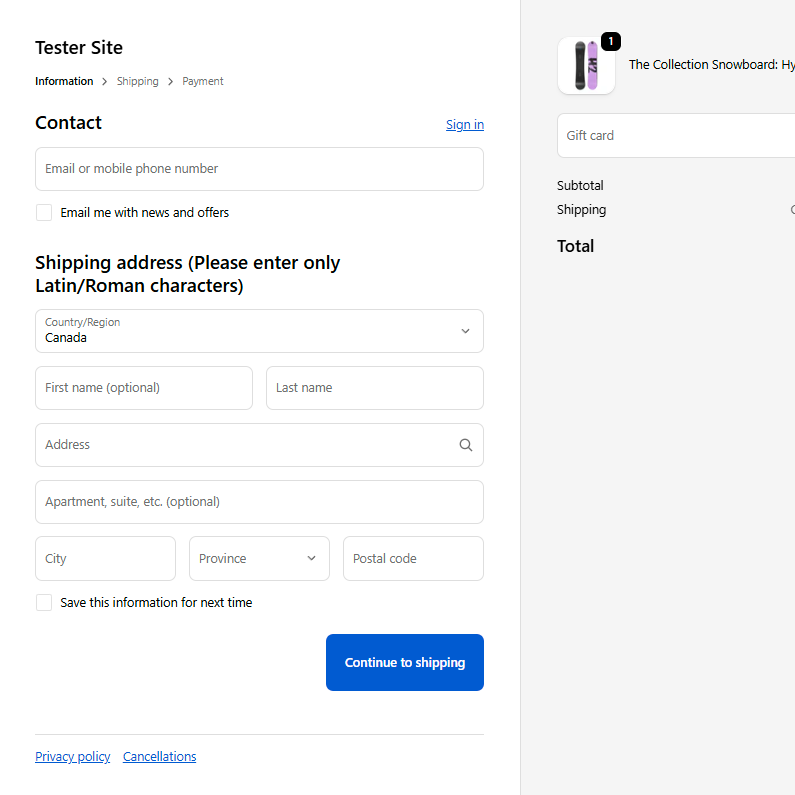Click the snowboard product thumbnail

pos(586,66)
